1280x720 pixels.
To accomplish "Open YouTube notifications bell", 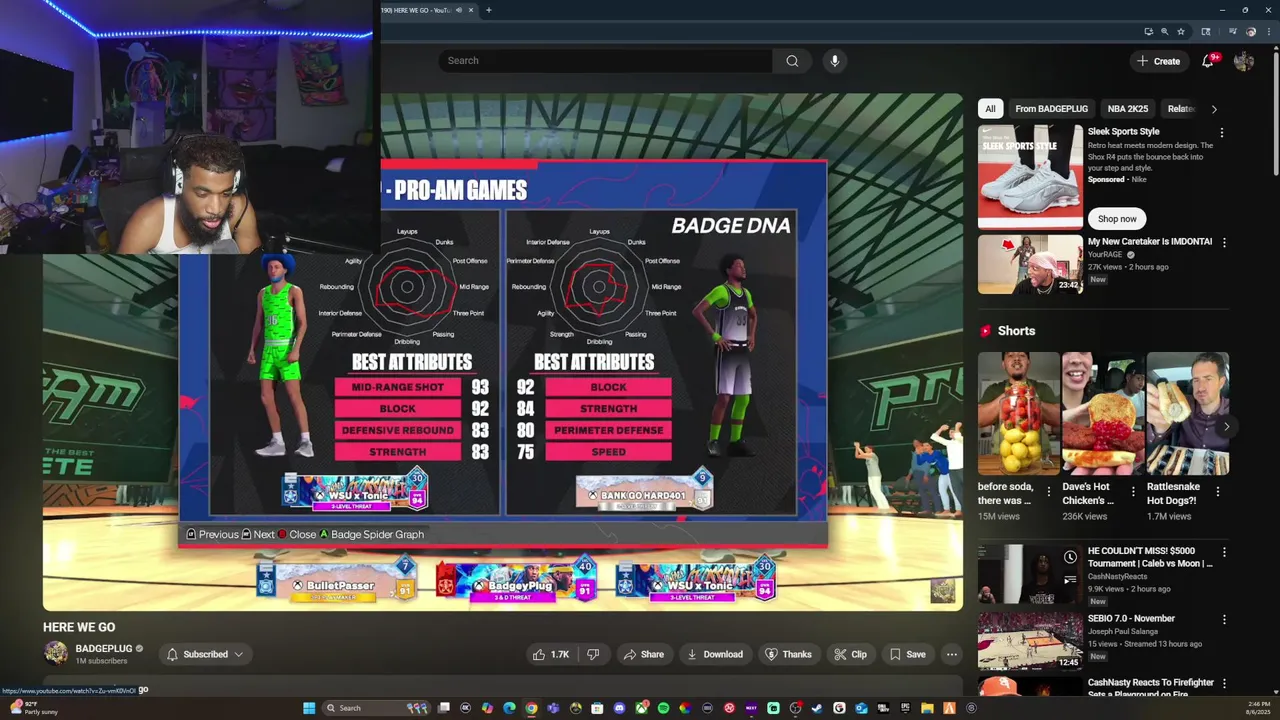I will (x=1208, y=61).
